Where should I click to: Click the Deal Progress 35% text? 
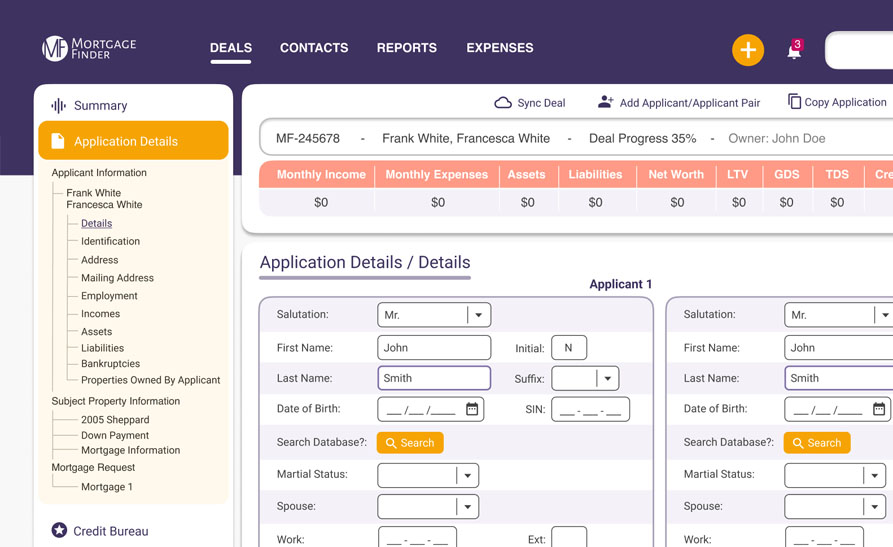[642, 138]
